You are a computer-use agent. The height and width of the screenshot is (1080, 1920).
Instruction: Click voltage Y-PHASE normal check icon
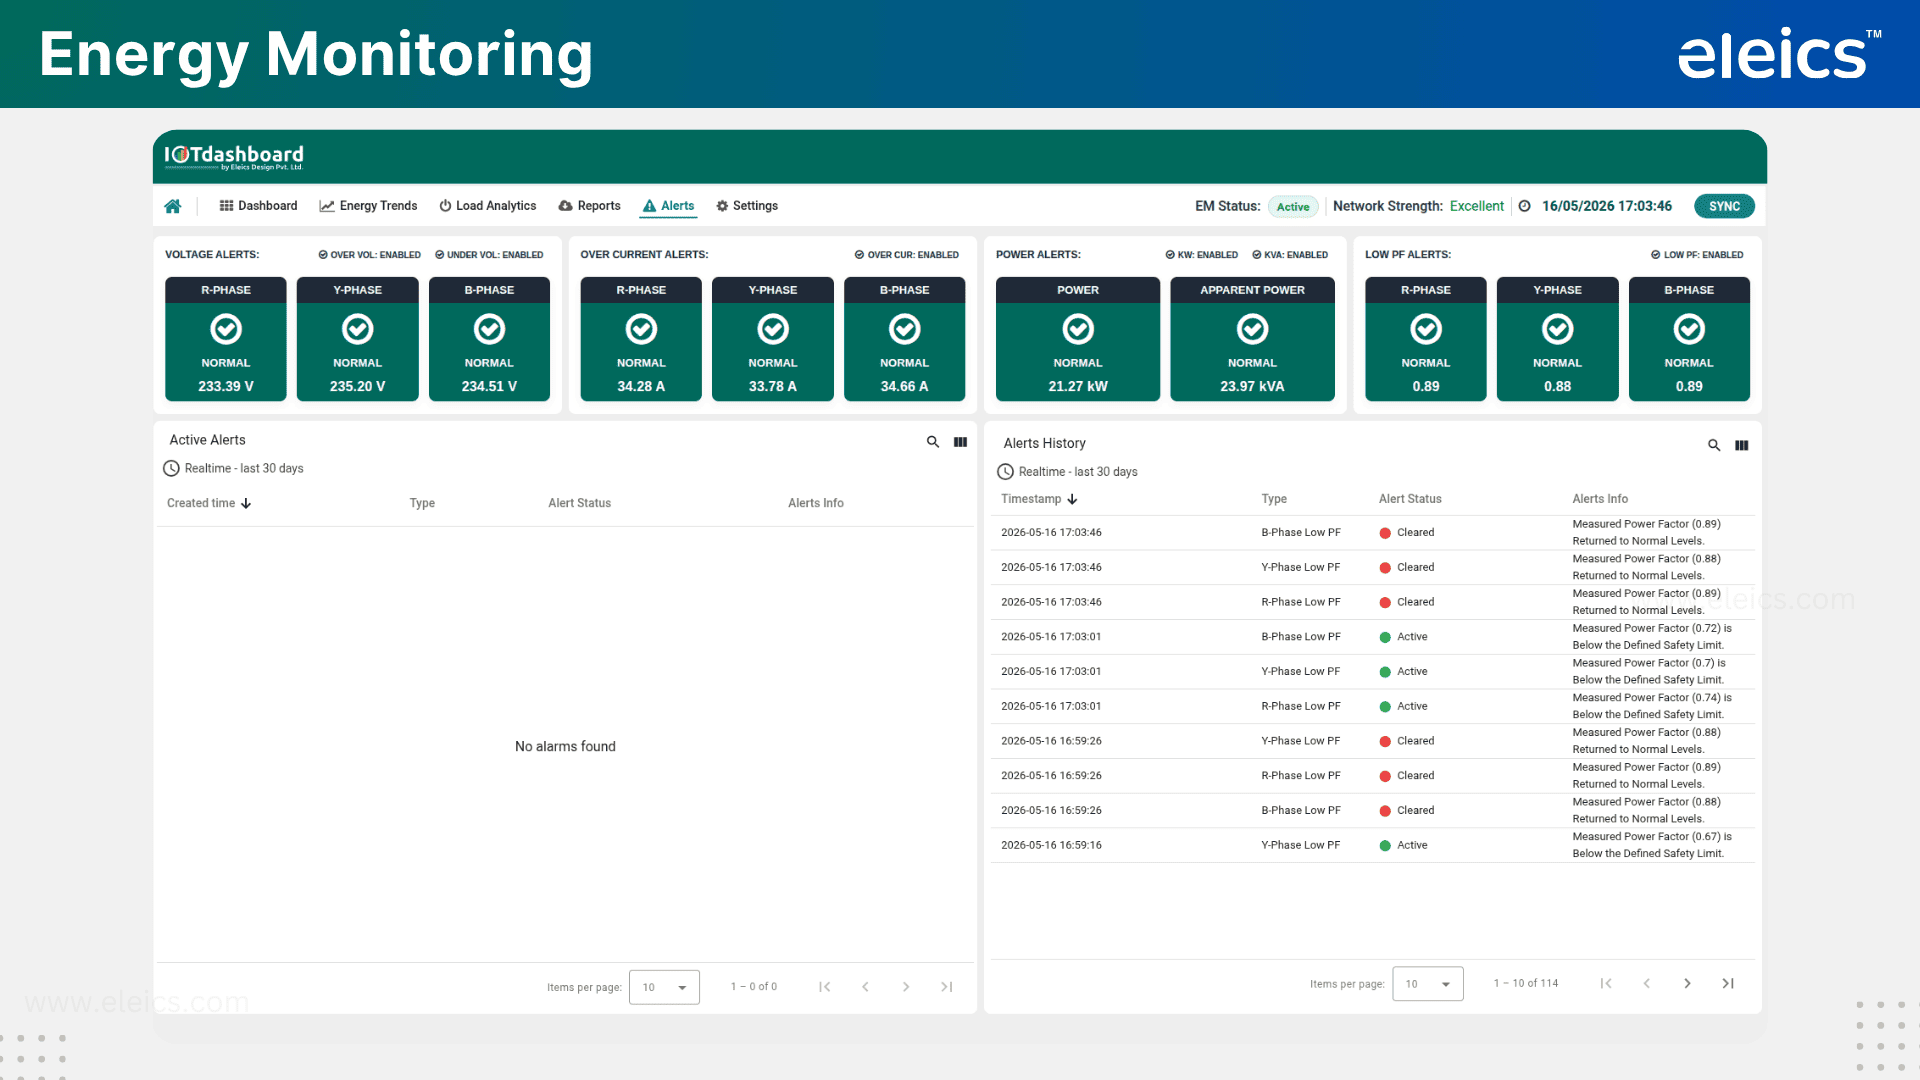click(x=358, y=329)
